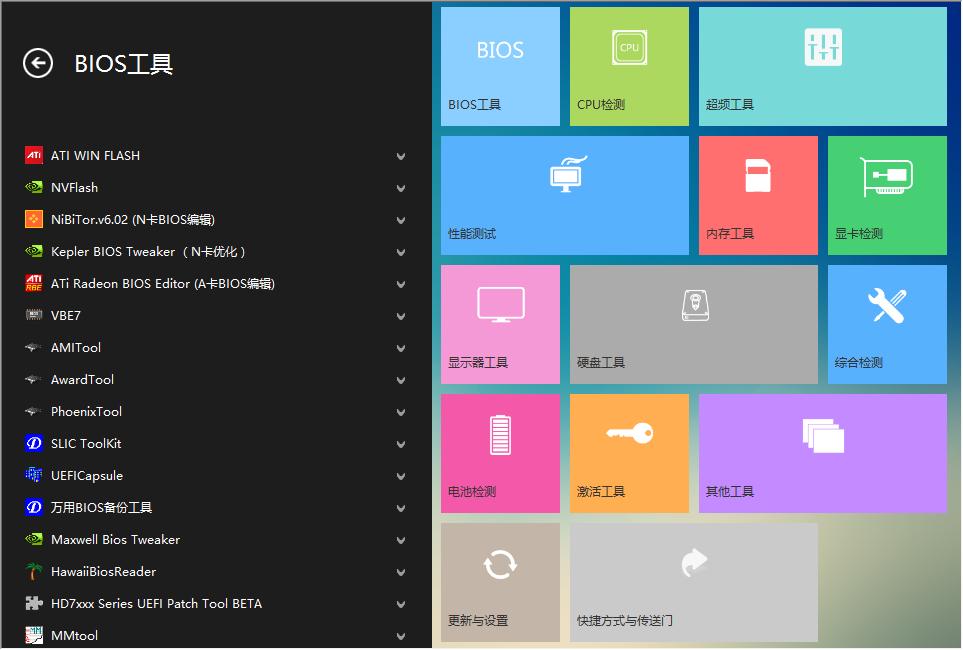This screenshot has height=650, width=963.
Task: Click the VBE7 chip icon
Action: 34,315
